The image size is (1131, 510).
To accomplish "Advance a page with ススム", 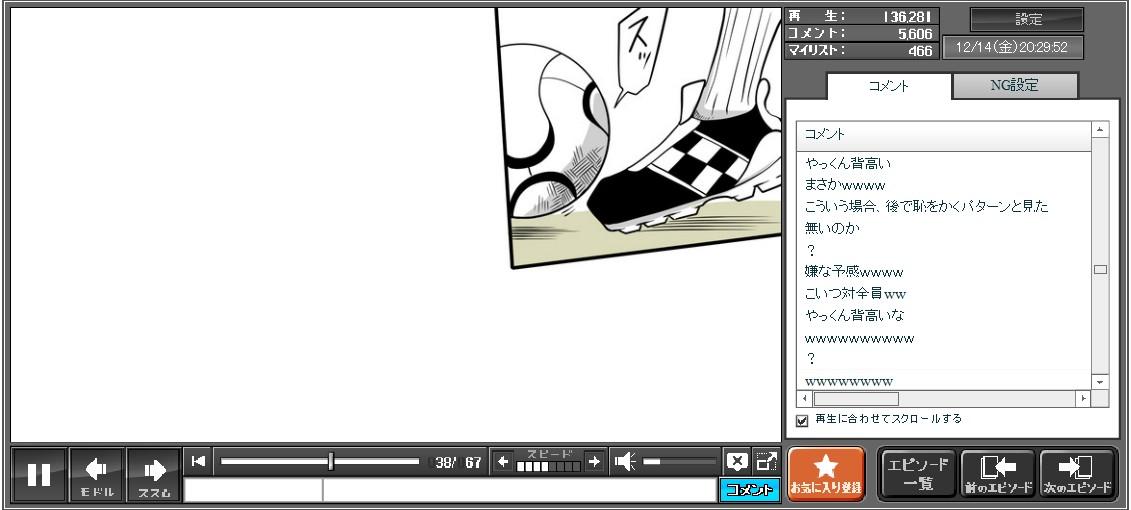I will tap(154, 474).
